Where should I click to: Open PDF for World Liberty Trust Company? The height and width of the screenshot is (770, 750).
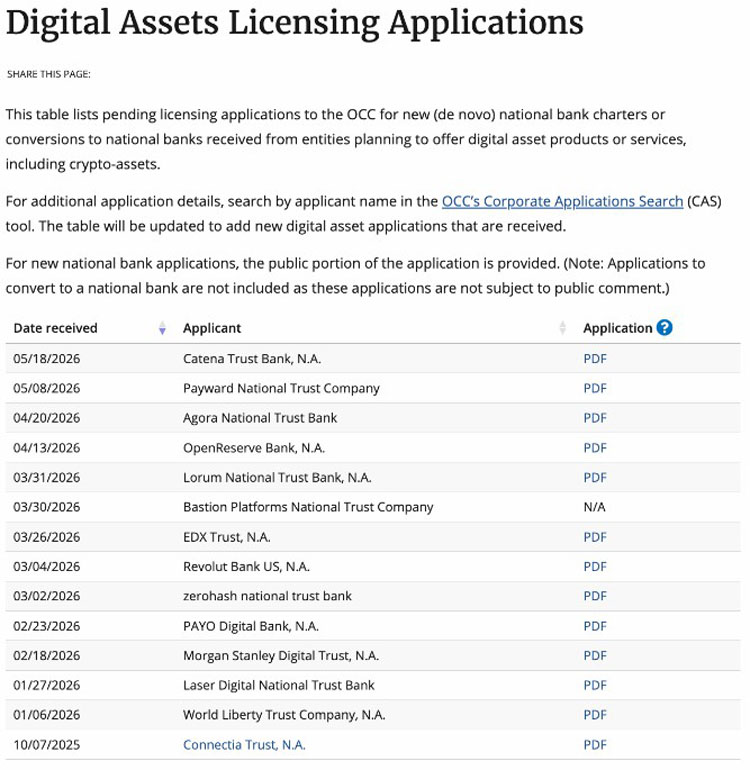point(595,715)
